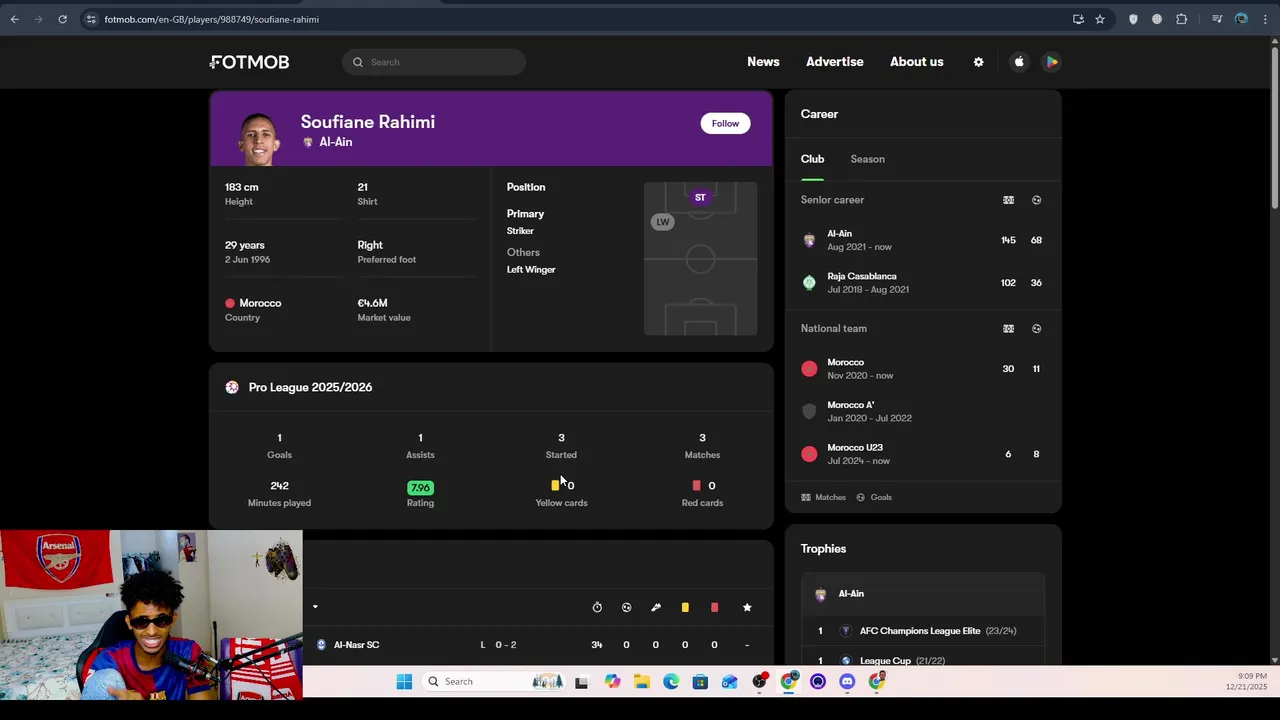Click Soufiane Rahimi's profile photo
Viewport: 1280px width, 720px height.
click(259, 138)
